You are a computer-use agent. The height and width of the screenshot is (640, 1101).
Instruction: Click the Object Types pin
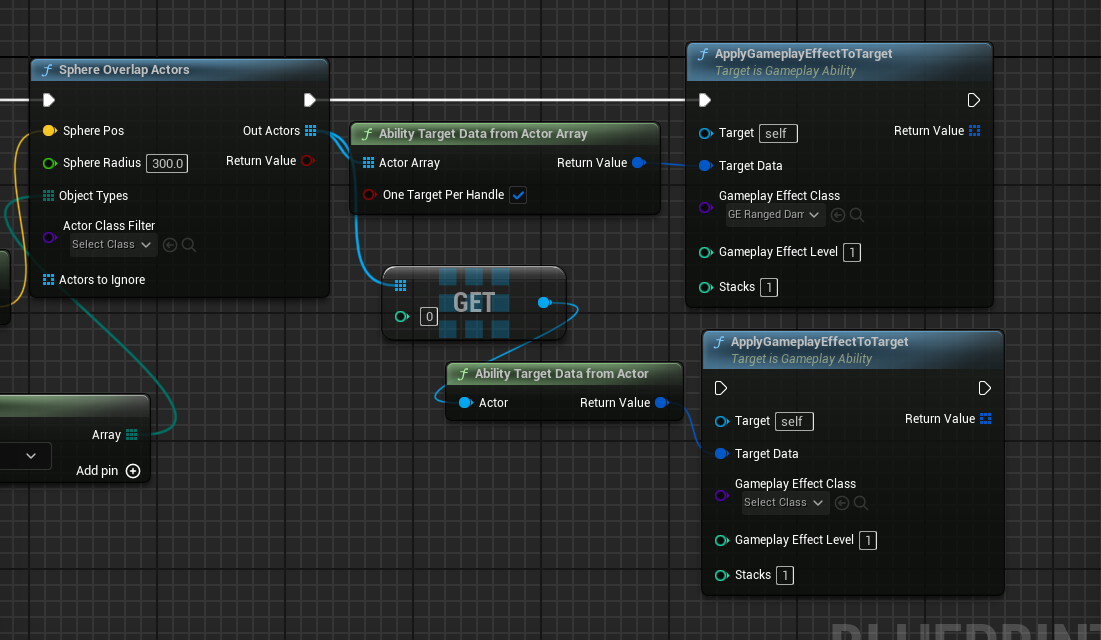(x=47, y=195)
